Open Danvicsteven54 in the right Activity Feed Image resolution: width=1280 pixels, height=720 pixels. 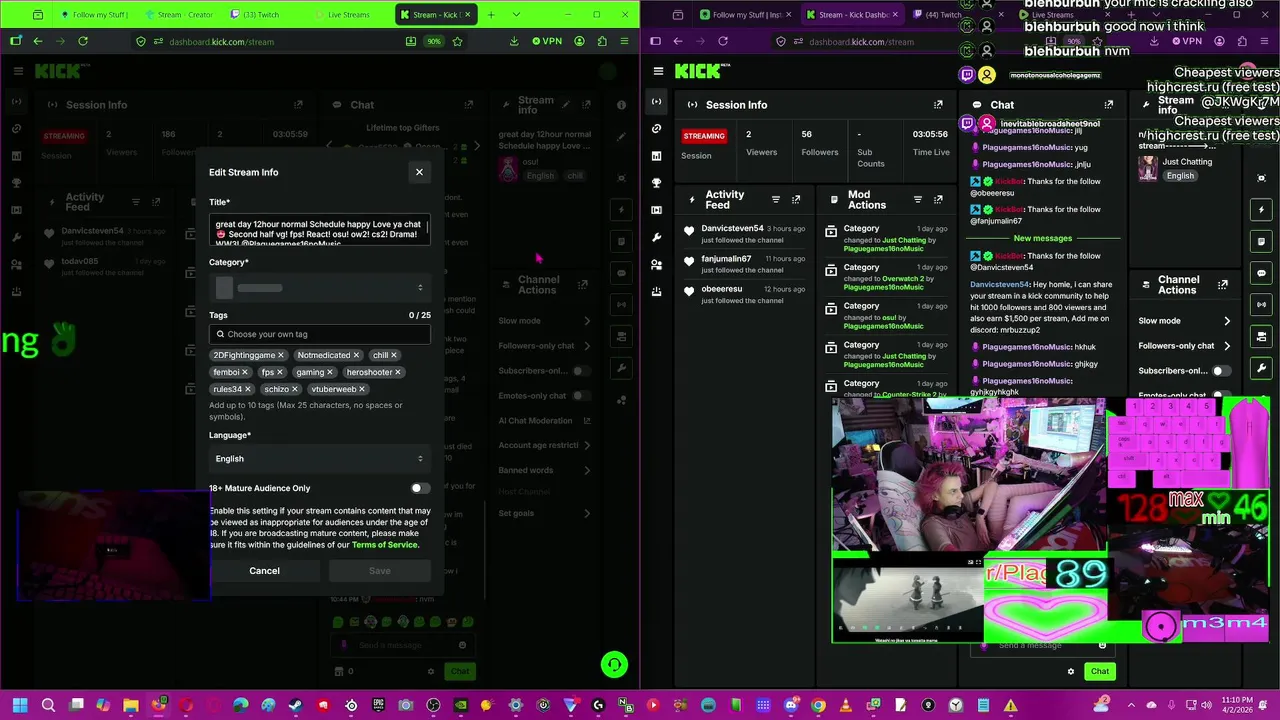732,228
